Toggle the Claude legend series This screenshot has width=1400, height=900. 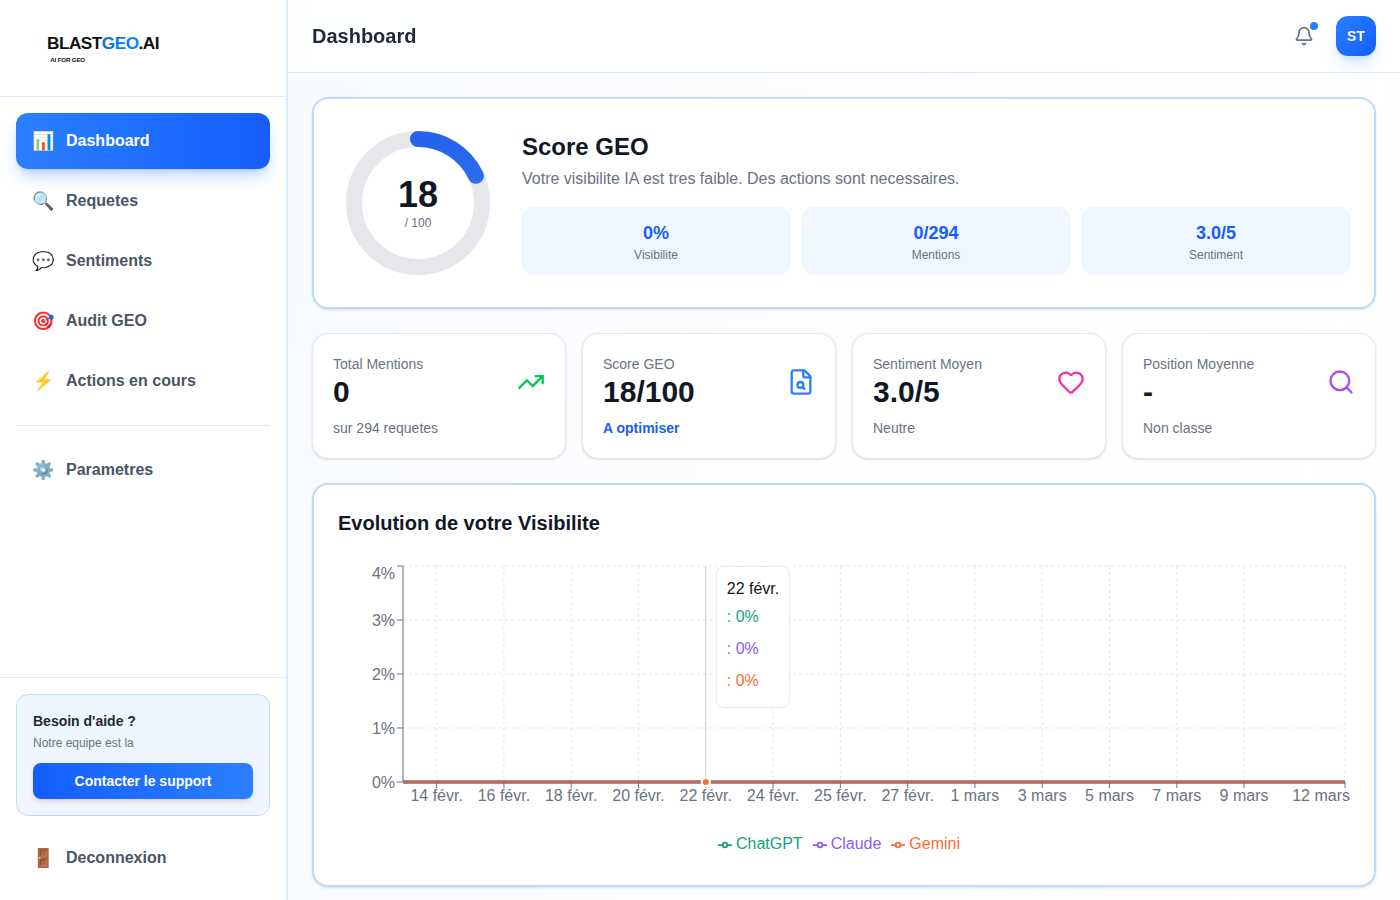(x=847, y=844)
